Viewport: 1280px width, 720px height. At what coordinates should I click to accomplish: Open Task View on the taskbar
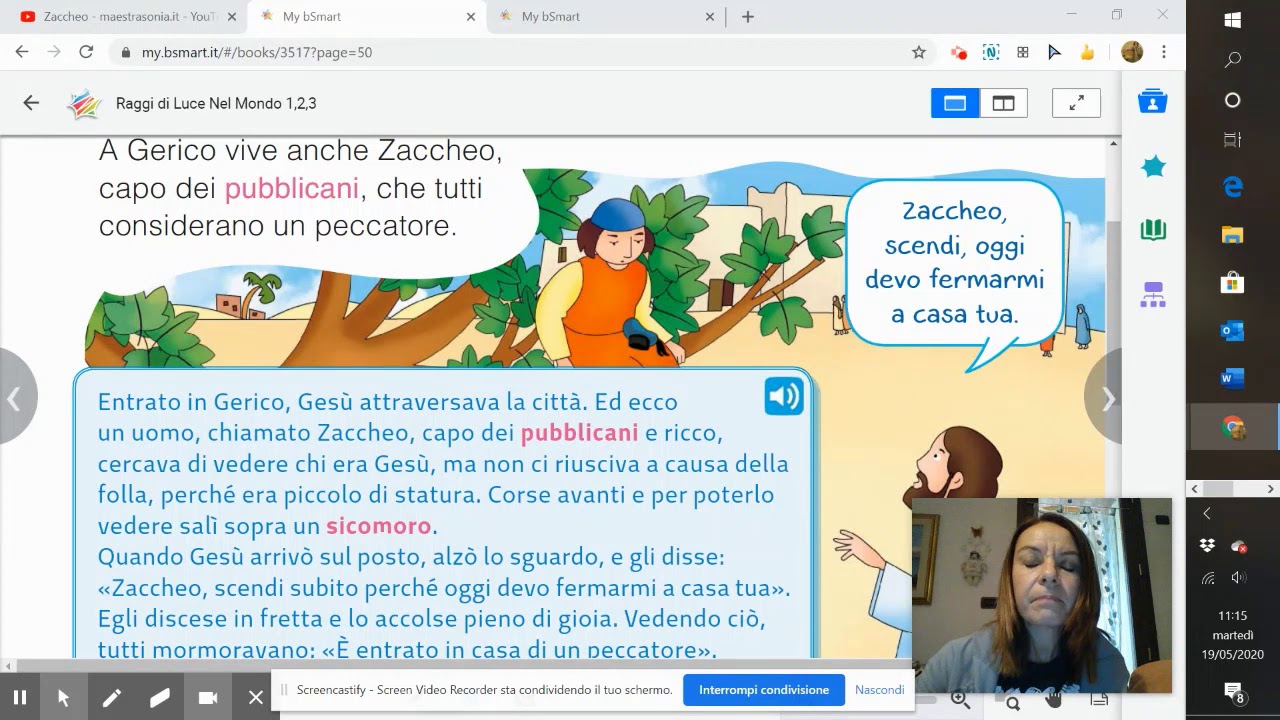pyautogui.click(x=1232, y=140)
